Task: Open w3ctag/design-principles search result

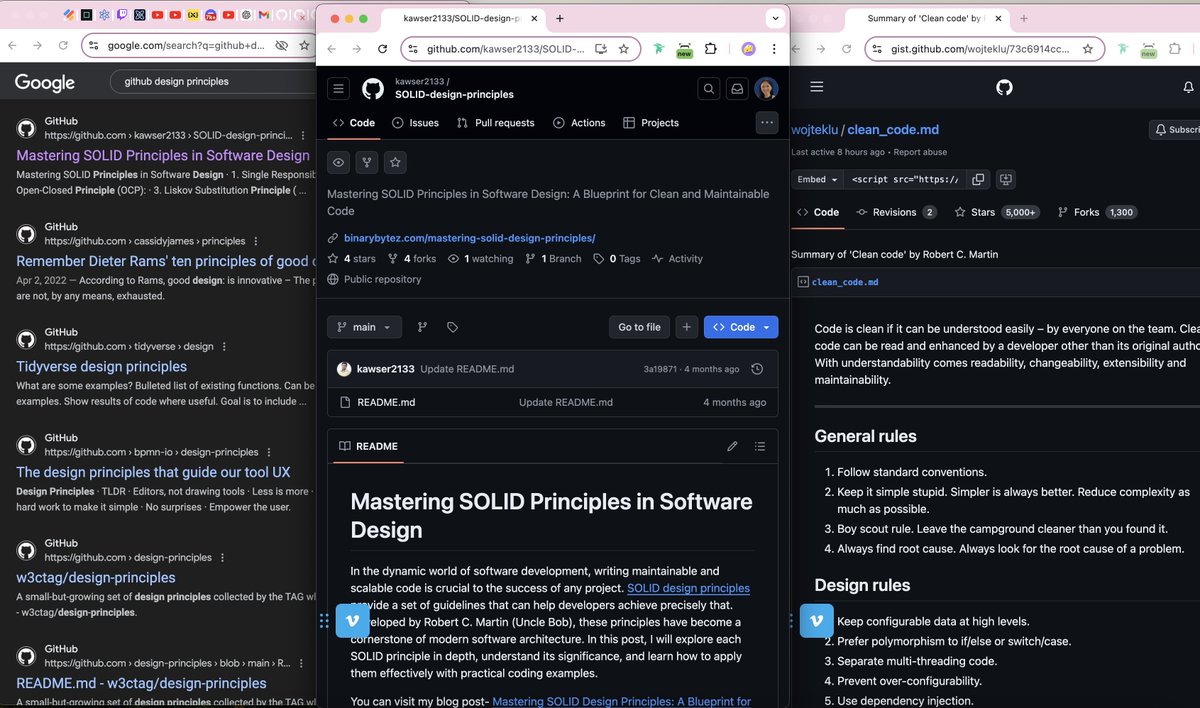Action: click(x=95, y=577)
